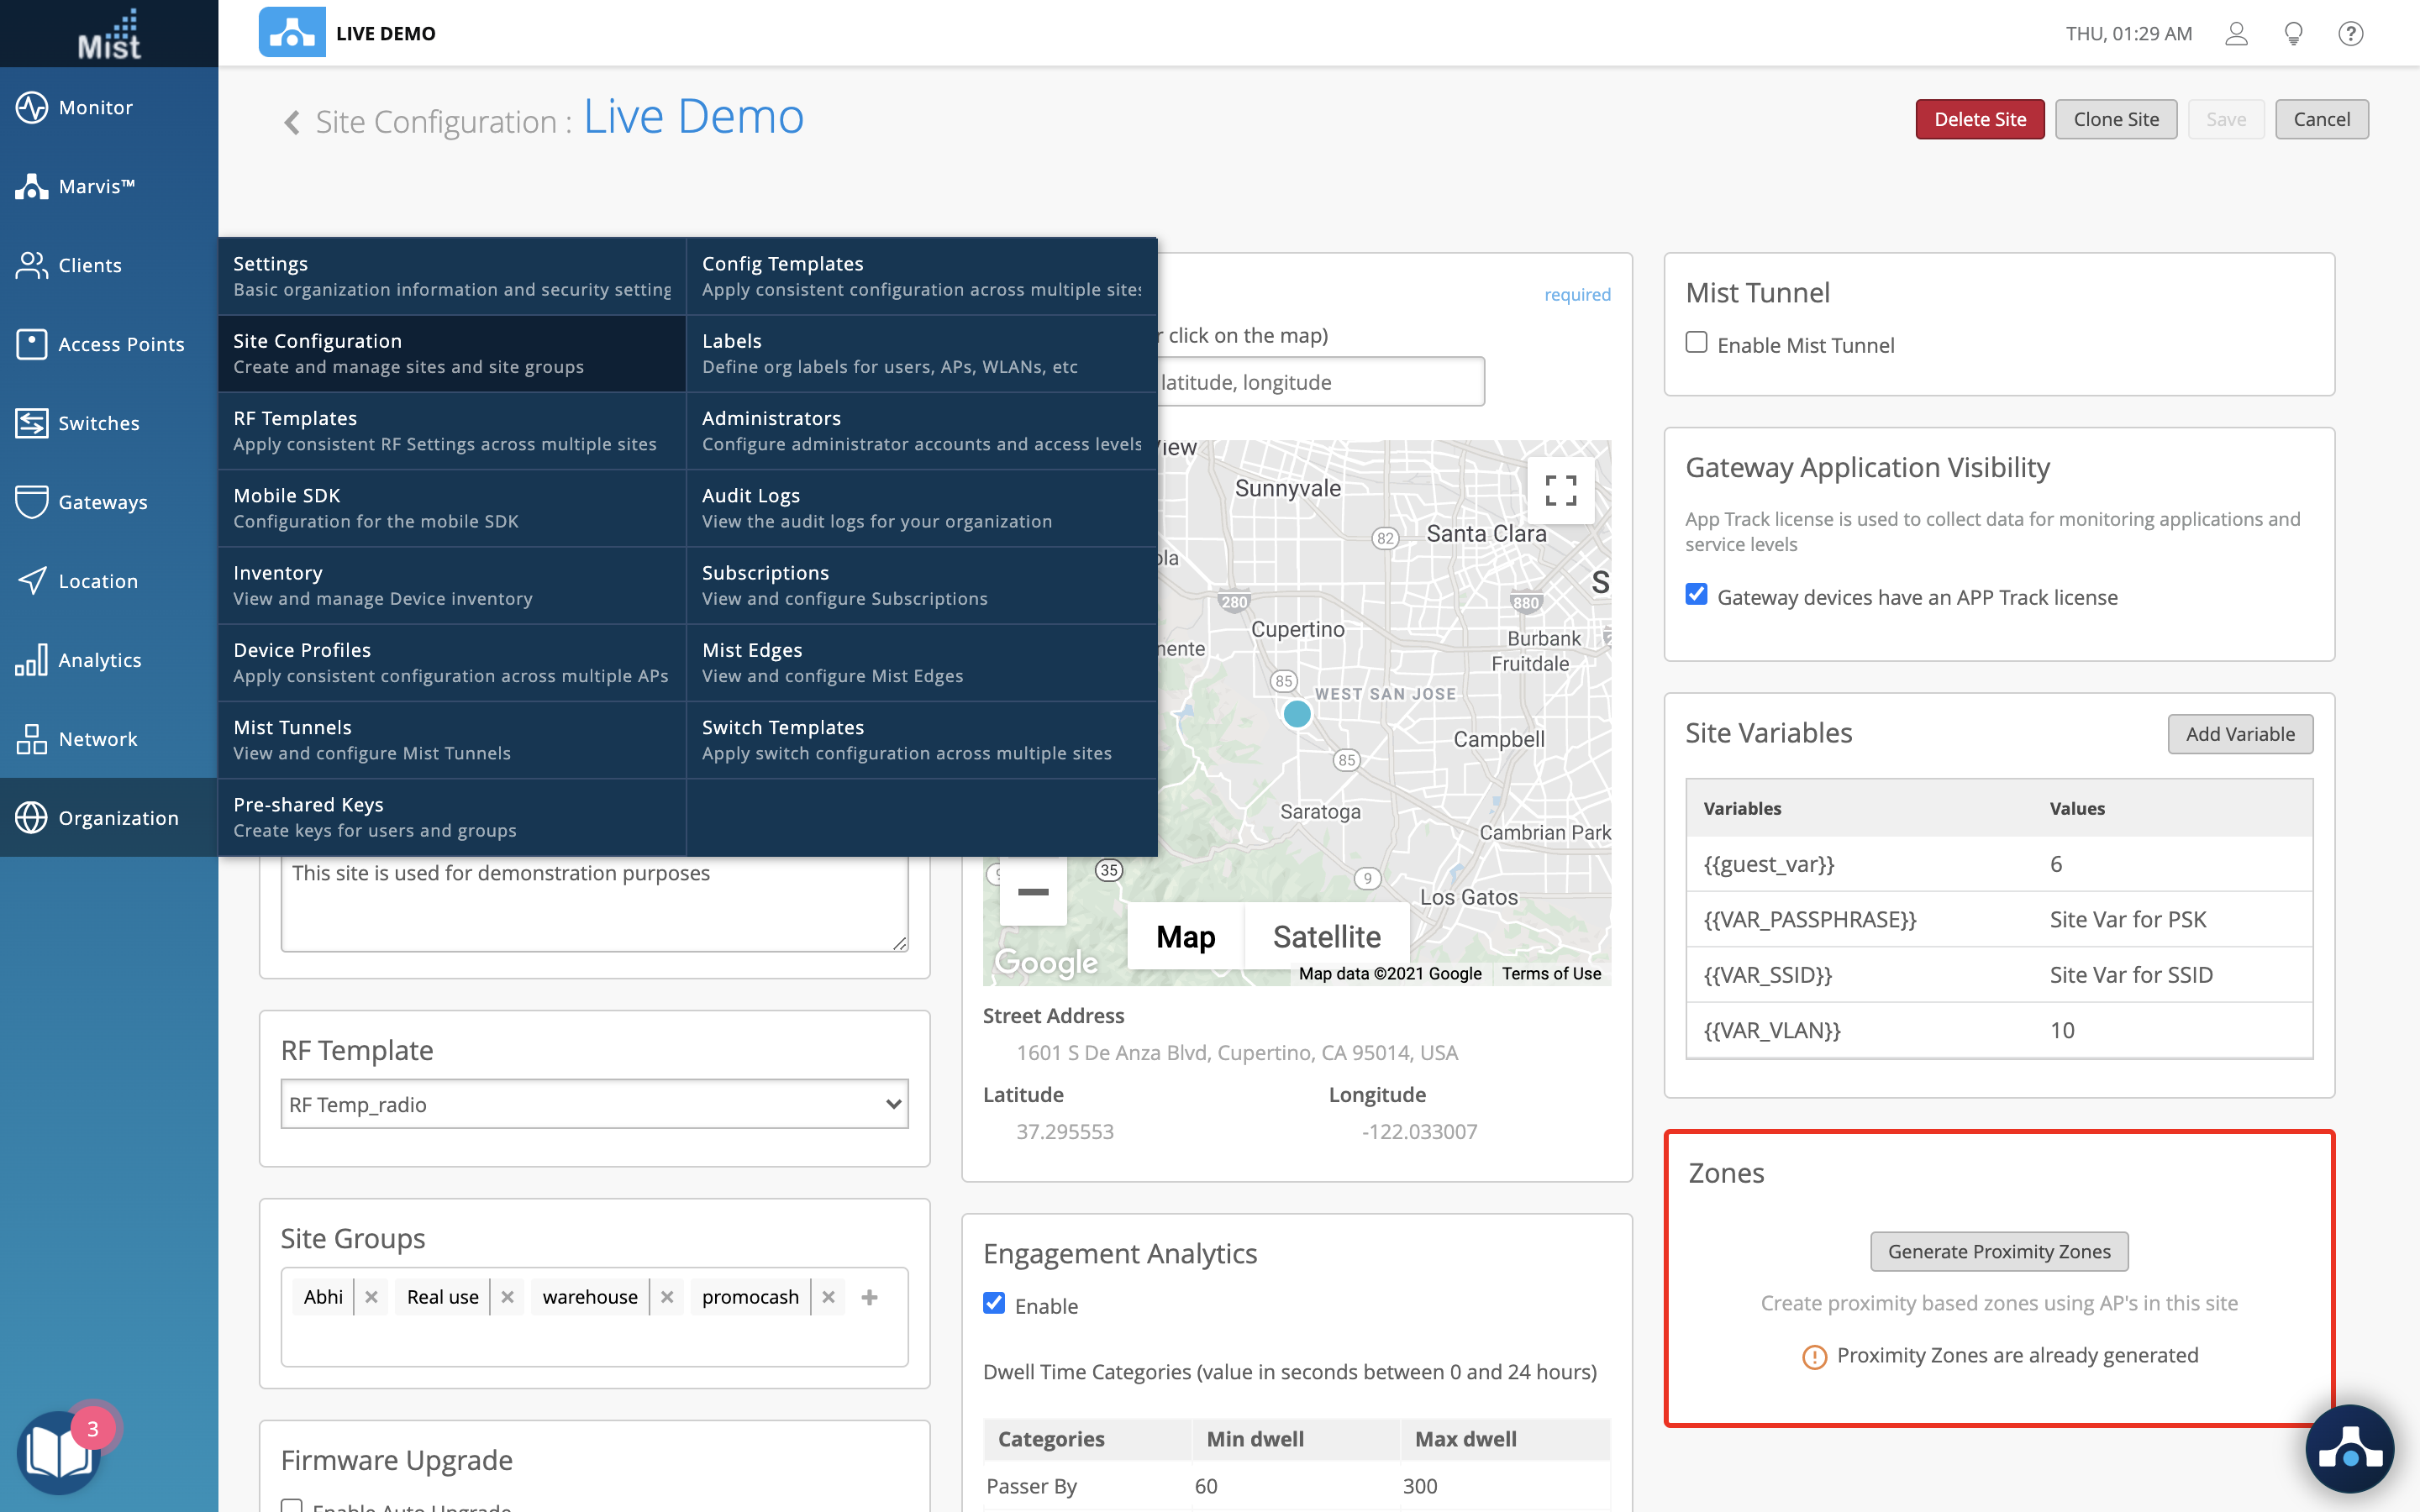Open the Monitor sidebar icon
The image size is (2420, 1512).
point(32,107)
